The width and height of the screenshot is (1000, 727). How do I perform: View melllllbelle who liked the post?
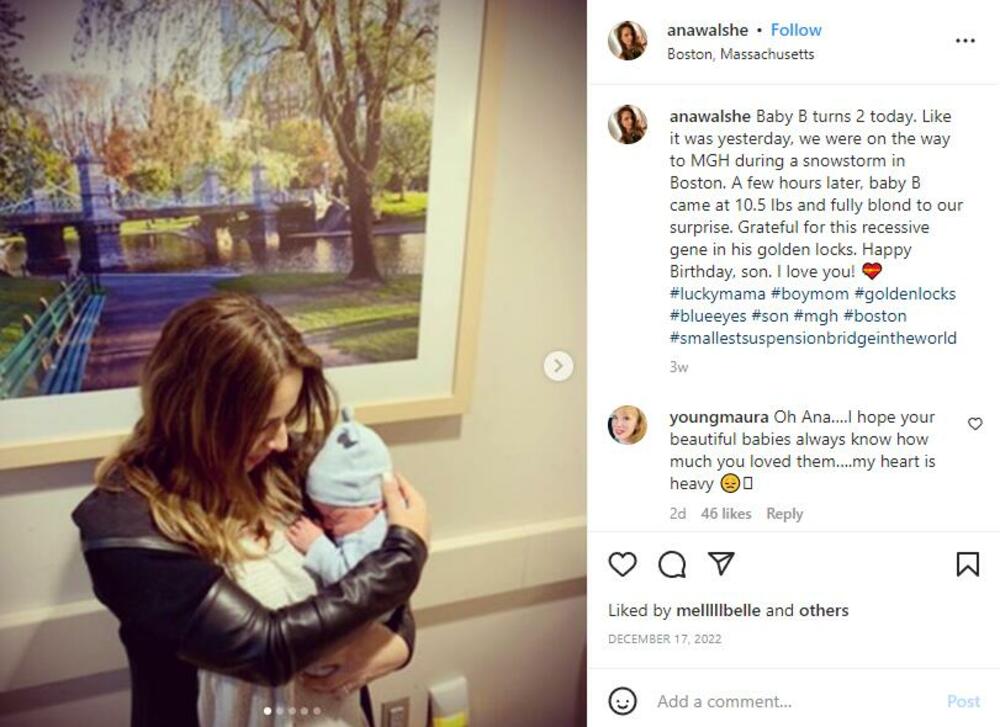point(718,610)
